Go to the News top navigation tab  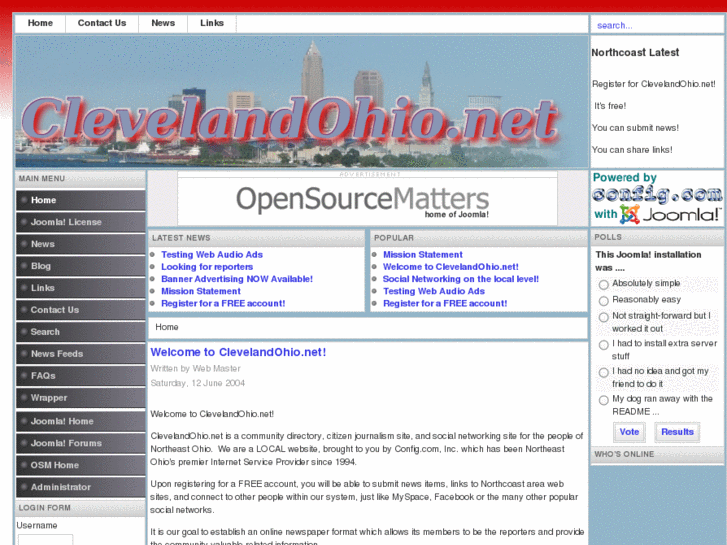click(163, 23)
